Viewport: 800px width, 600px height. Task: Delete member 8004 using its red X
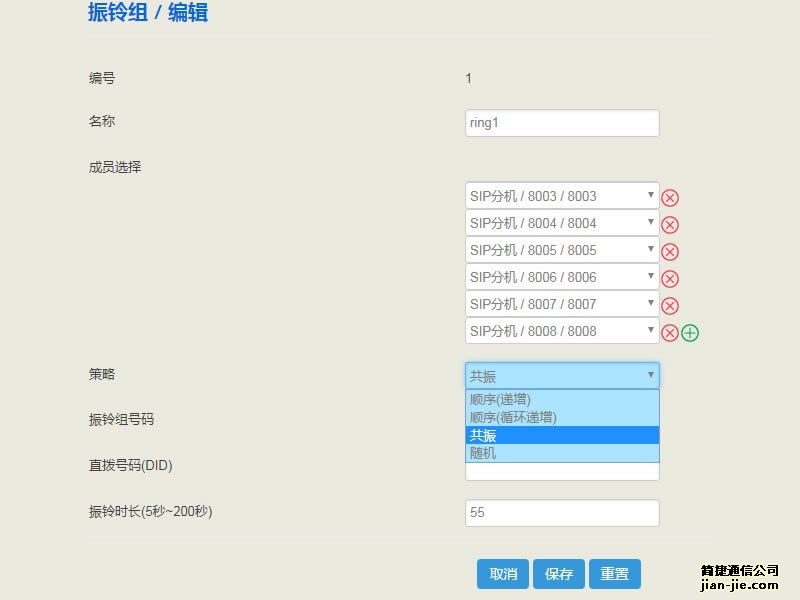[671, 223]
